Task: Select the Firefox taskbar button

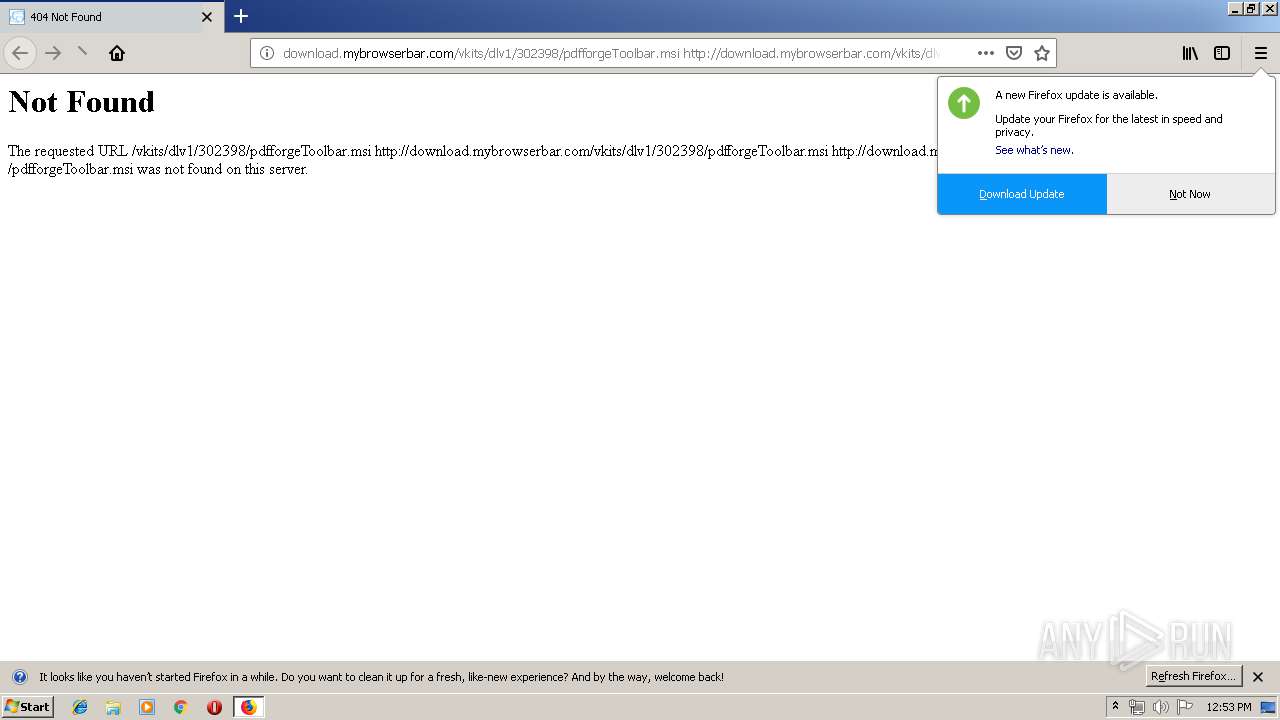Action: (x=248, y=707)
